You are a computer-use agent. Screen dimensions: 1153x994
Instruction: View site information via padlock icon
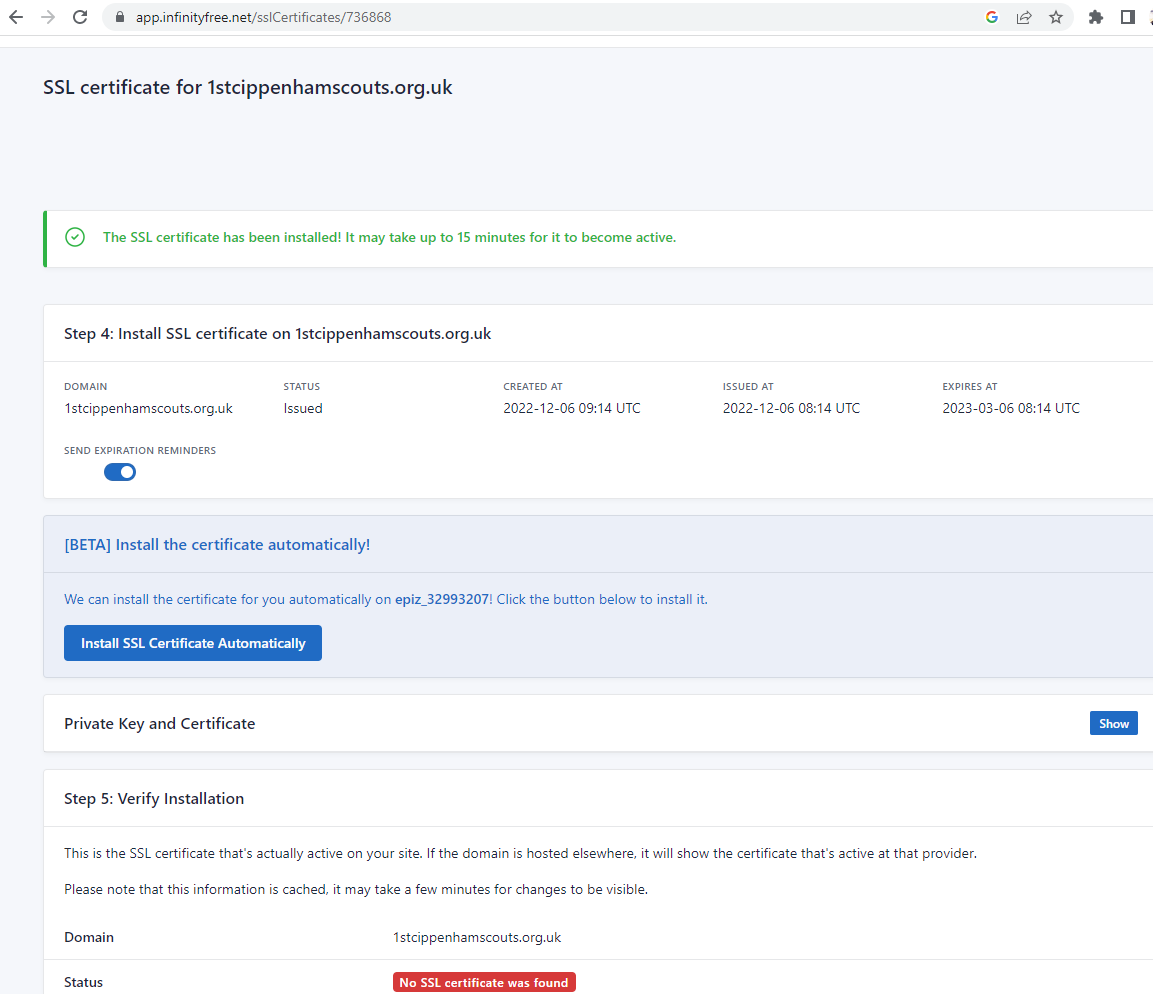(x=119, y=17)
